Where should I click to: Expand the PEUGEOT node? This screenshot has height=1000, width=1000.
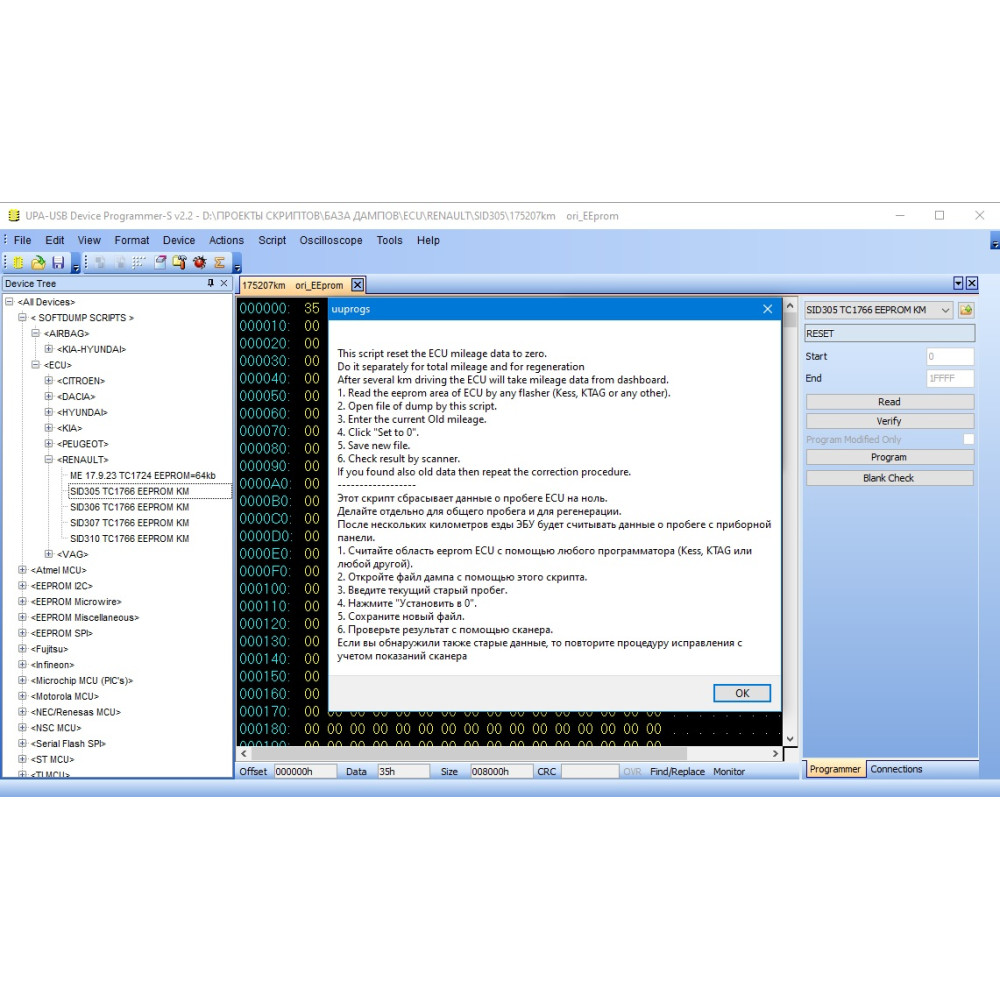click(x=48, y=443)
